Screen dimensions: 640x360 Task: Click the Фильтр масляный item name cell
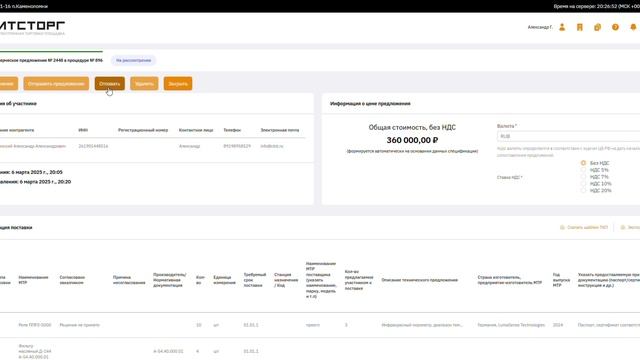click(35, 351)
